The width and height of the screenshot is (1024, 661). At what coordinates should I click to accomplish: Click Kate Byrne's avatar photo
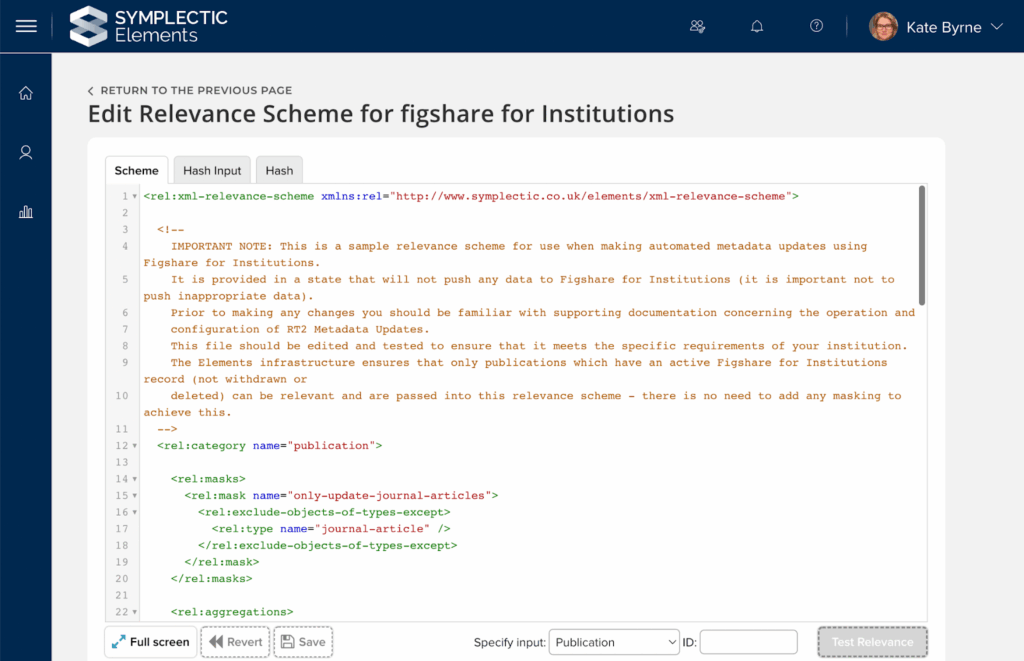(x=883, y=26)
